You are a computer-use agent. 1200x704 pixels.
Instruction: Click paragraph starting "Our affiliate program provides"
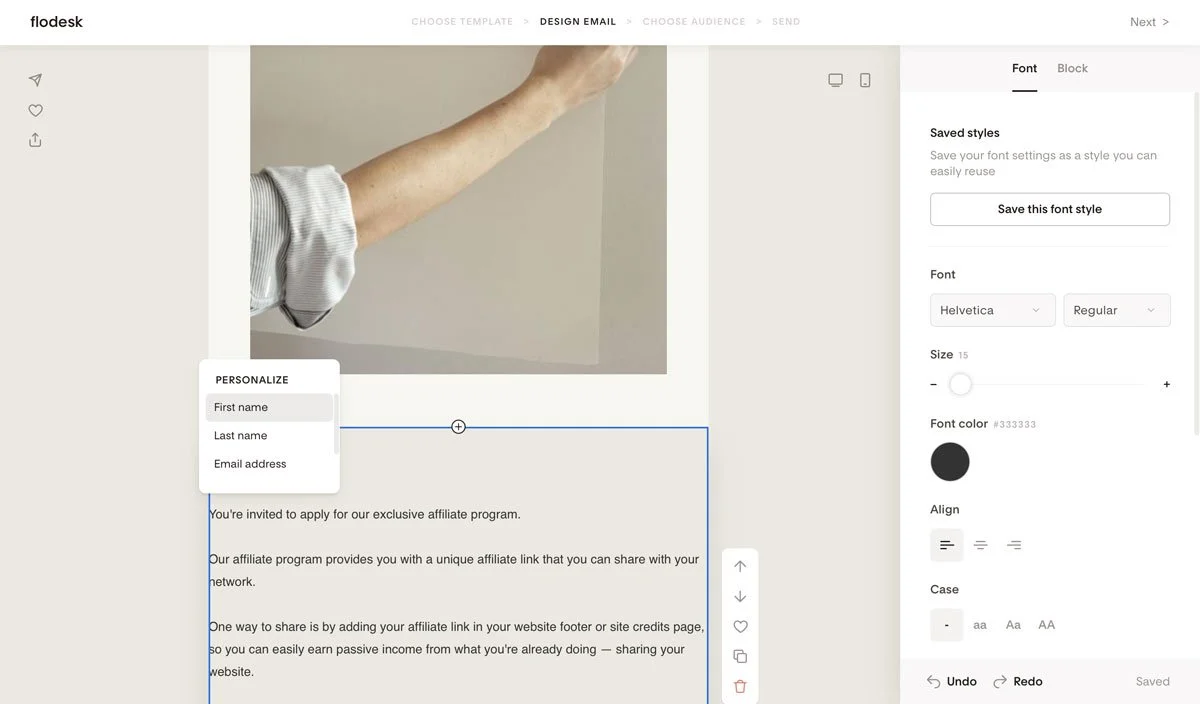click(454, 570)
